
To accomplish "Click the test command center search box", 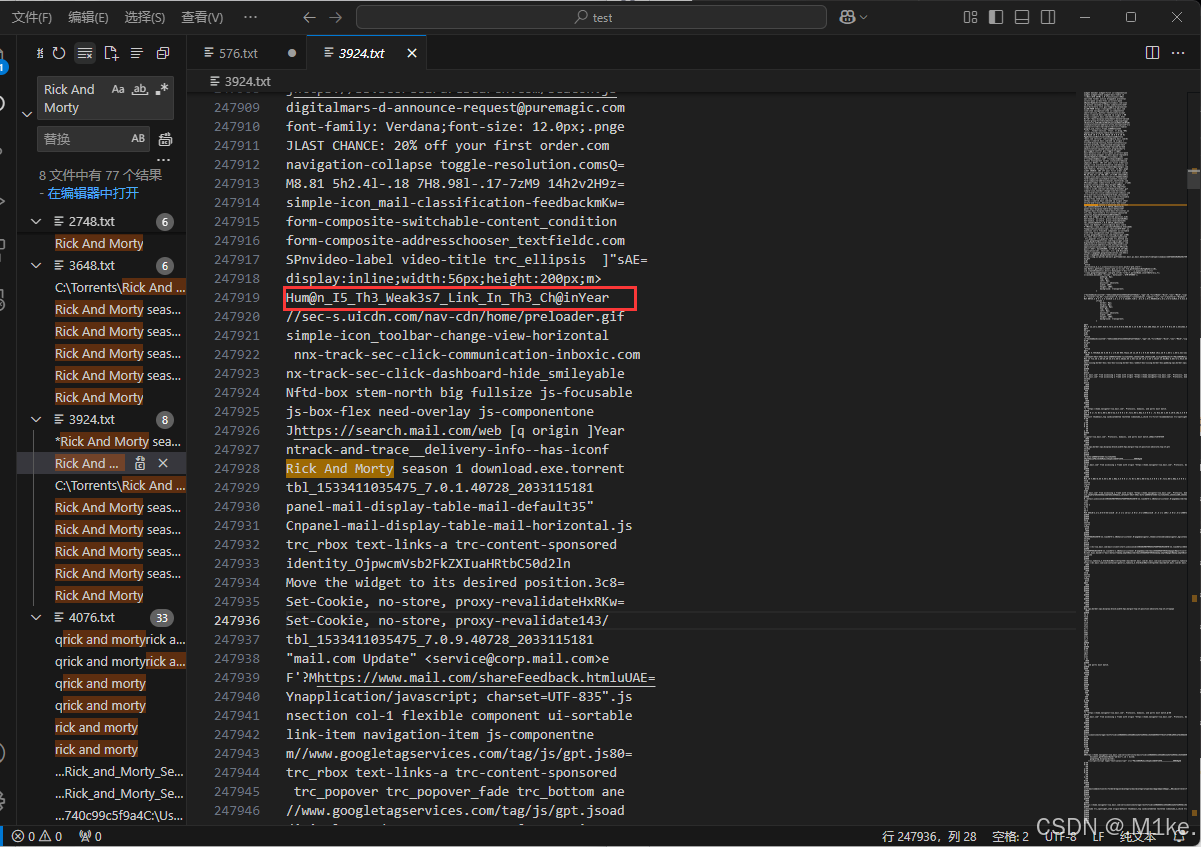I will (592, 17).
